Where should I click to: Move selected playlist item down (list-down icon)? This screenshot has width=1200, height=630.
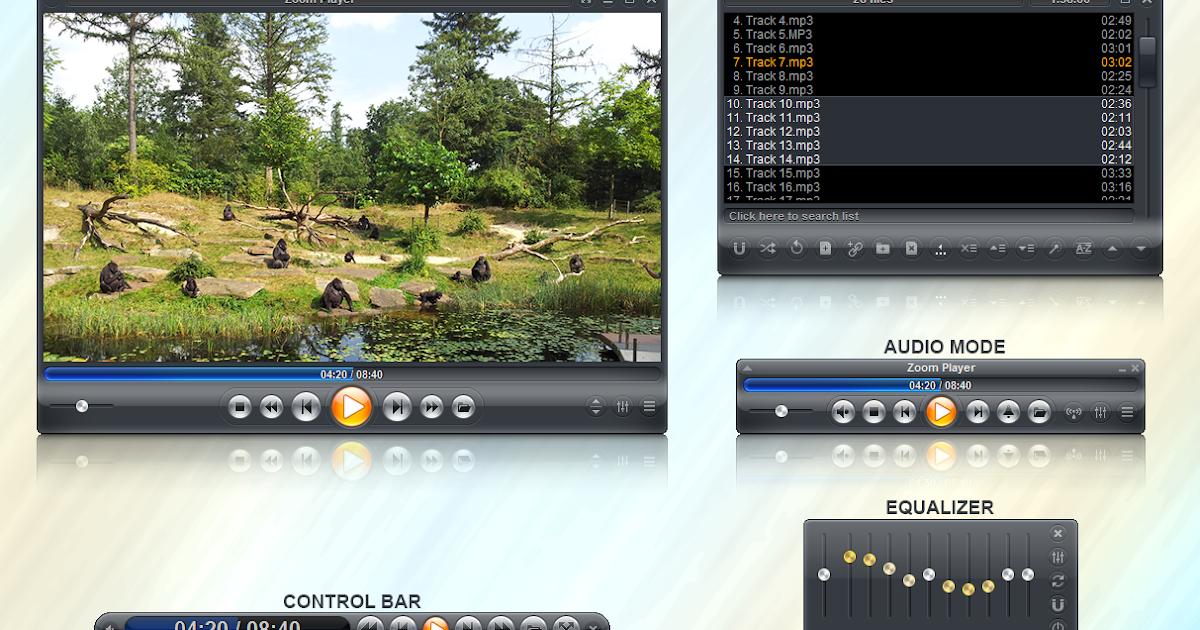1026,249
